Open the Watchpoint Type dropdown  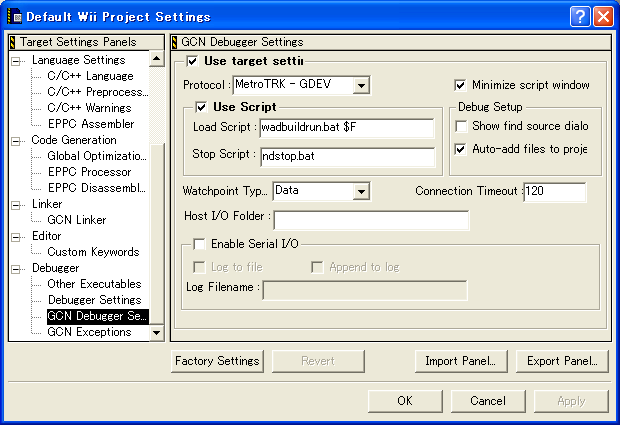361,190
